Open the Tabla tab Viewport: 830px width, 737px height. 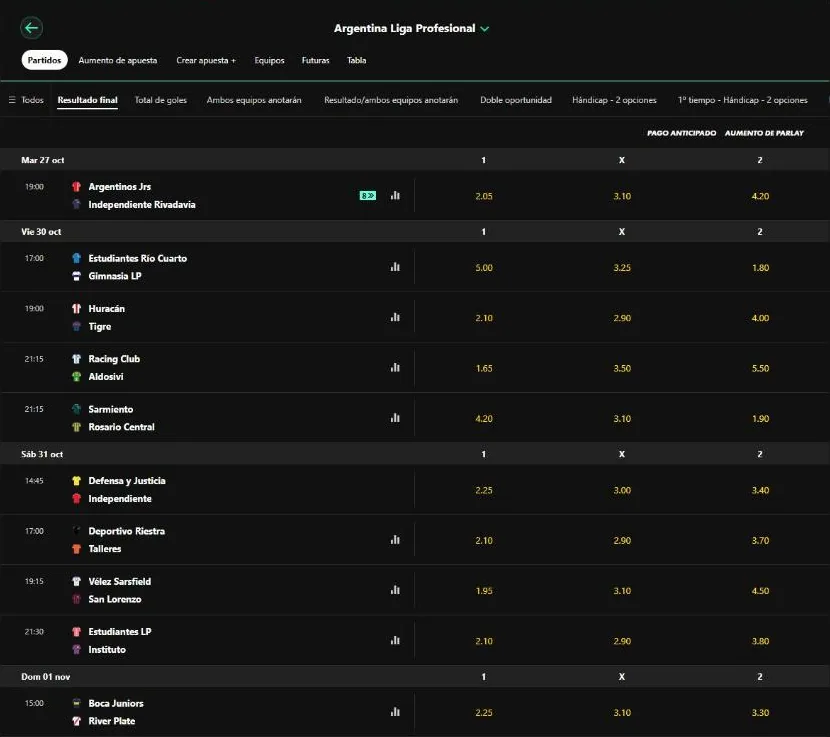click(356, 60)
